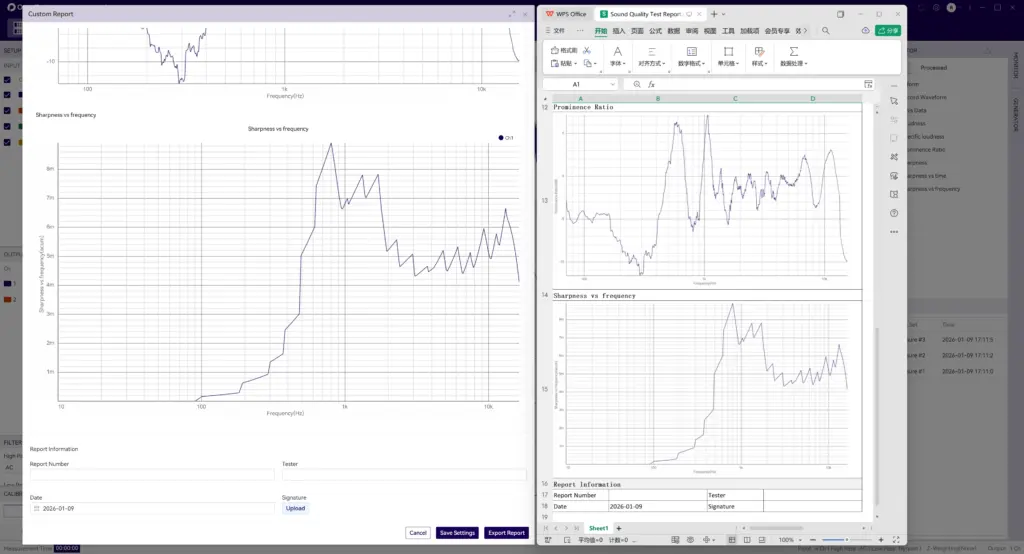This screenshot has height=554, width=1024.
Task: Click the insert function fx icon
Action: [650, 85]
